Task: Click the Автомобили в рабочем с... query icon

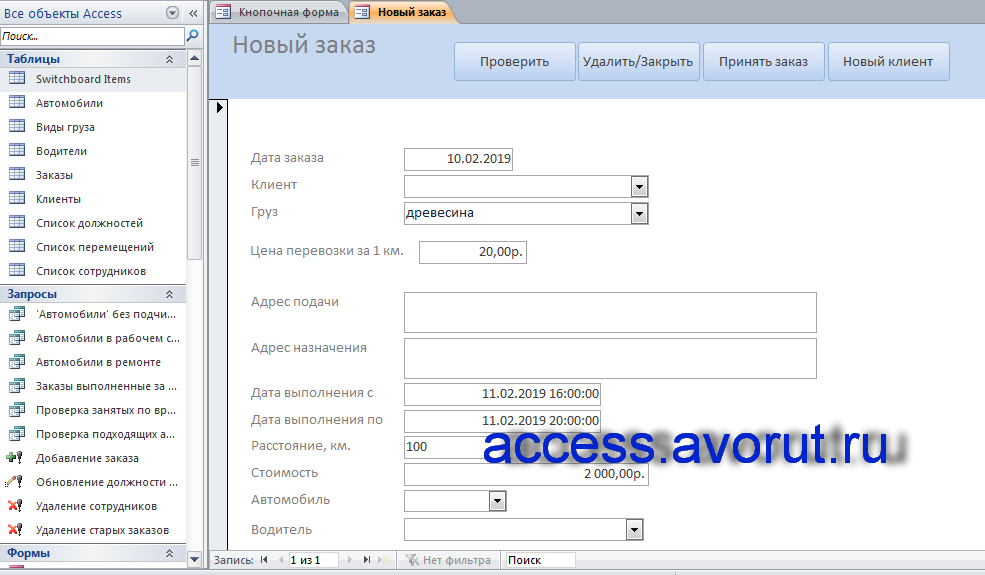Action: coord(17,337)
